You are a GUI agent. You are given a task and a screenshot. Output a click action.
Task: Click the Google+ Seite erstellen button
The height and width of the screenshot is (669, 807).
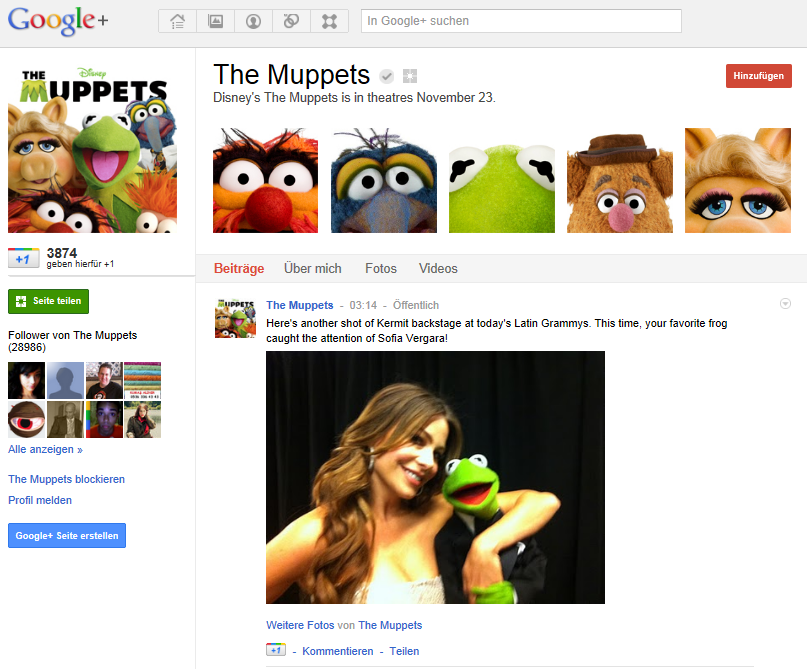67,536
